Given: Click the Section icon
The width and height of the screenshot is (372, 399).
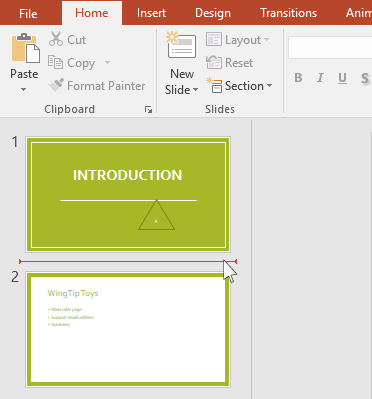Looking at the screenshot, I should (x=214, y=85).
